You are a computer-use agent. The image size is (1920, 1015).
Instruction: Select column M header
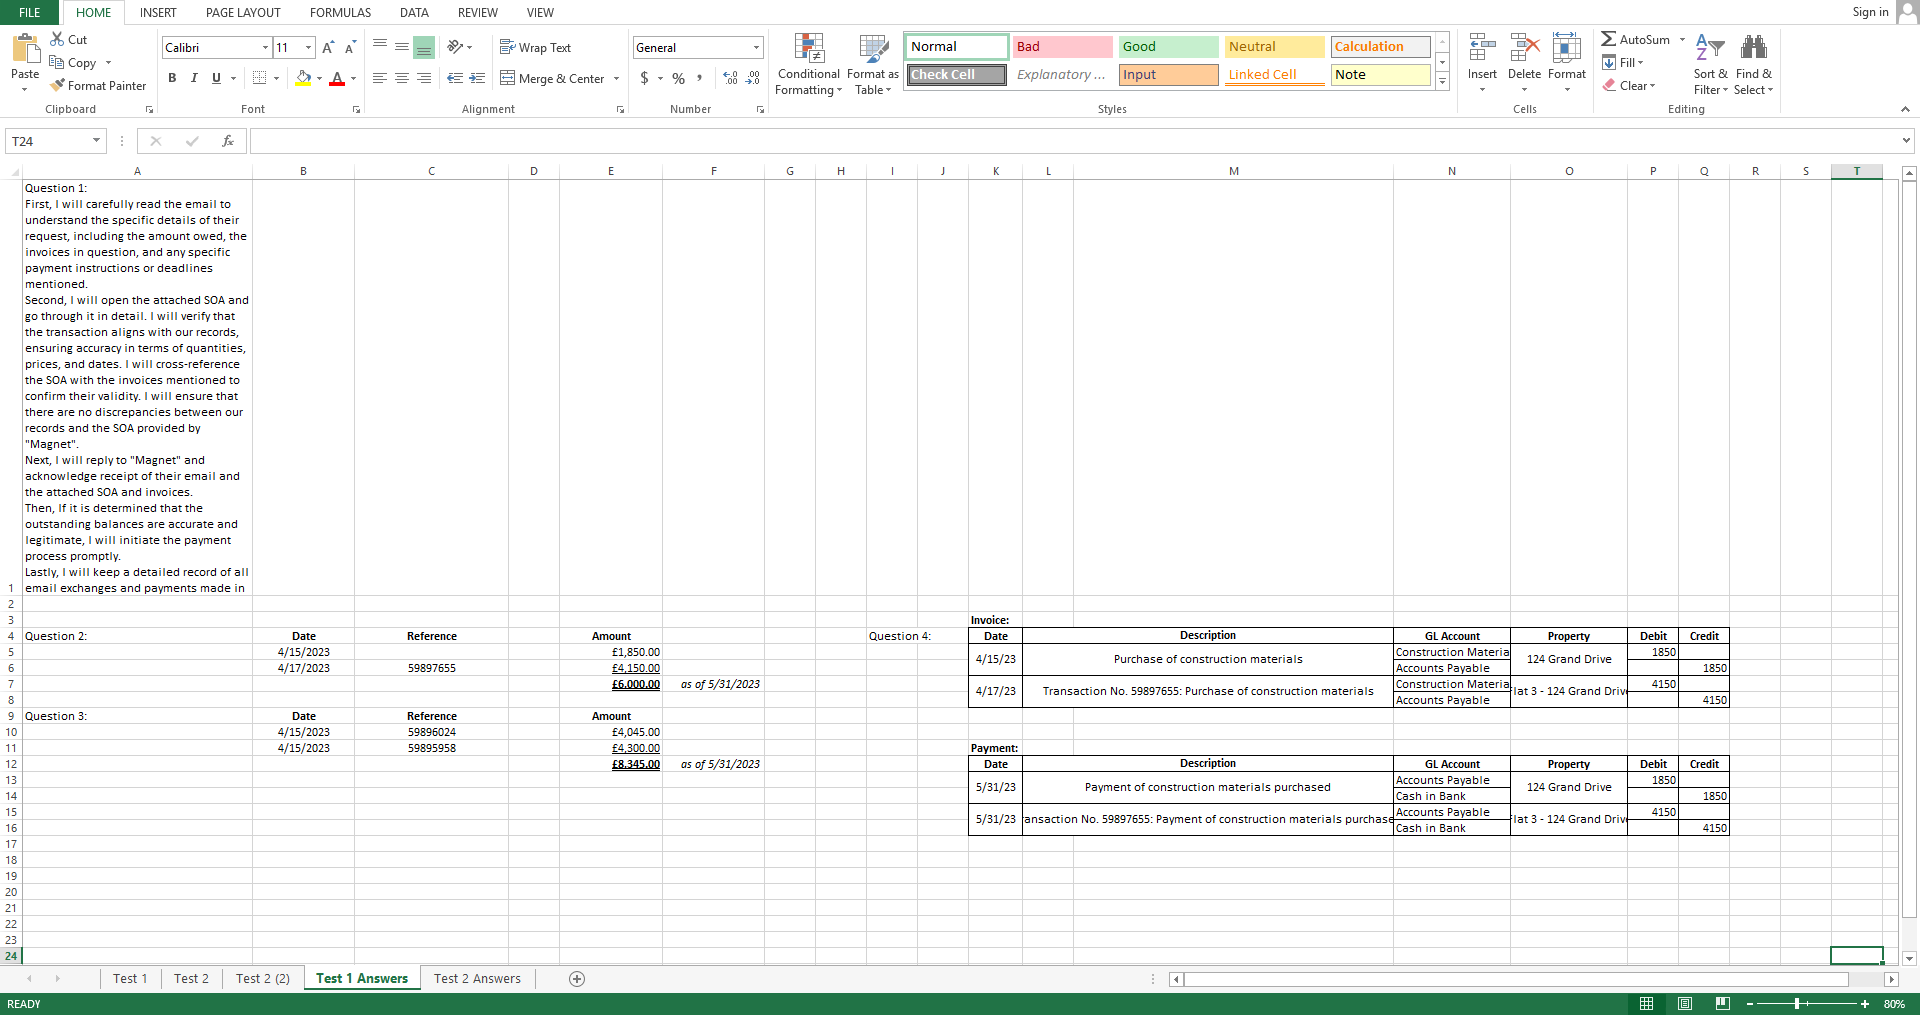point(1233,171)
